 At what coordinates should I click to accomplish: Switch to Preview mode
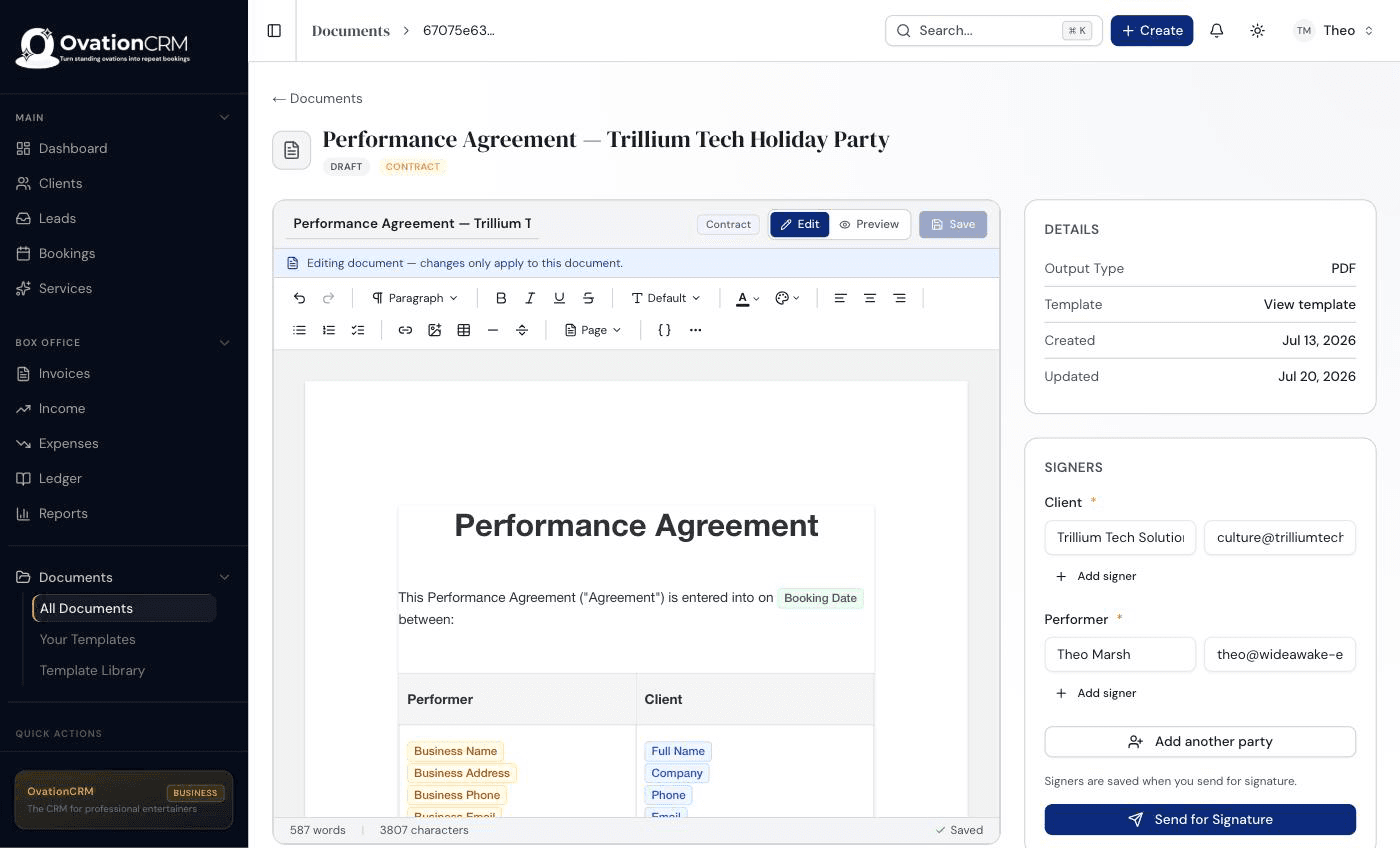coord(869,224)
